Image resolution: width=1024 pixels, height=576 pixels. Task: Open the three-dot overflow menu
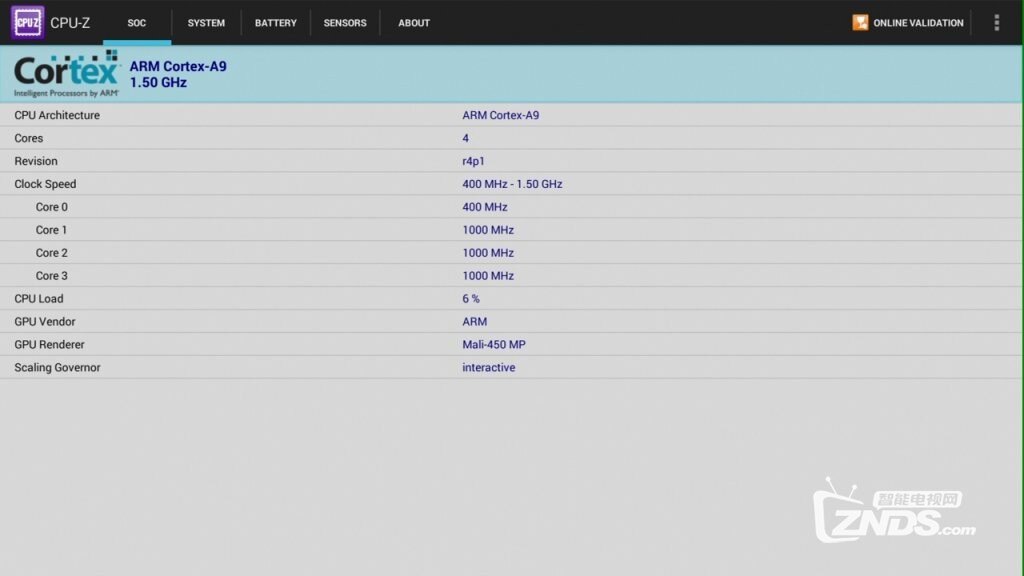pos(996,22)
